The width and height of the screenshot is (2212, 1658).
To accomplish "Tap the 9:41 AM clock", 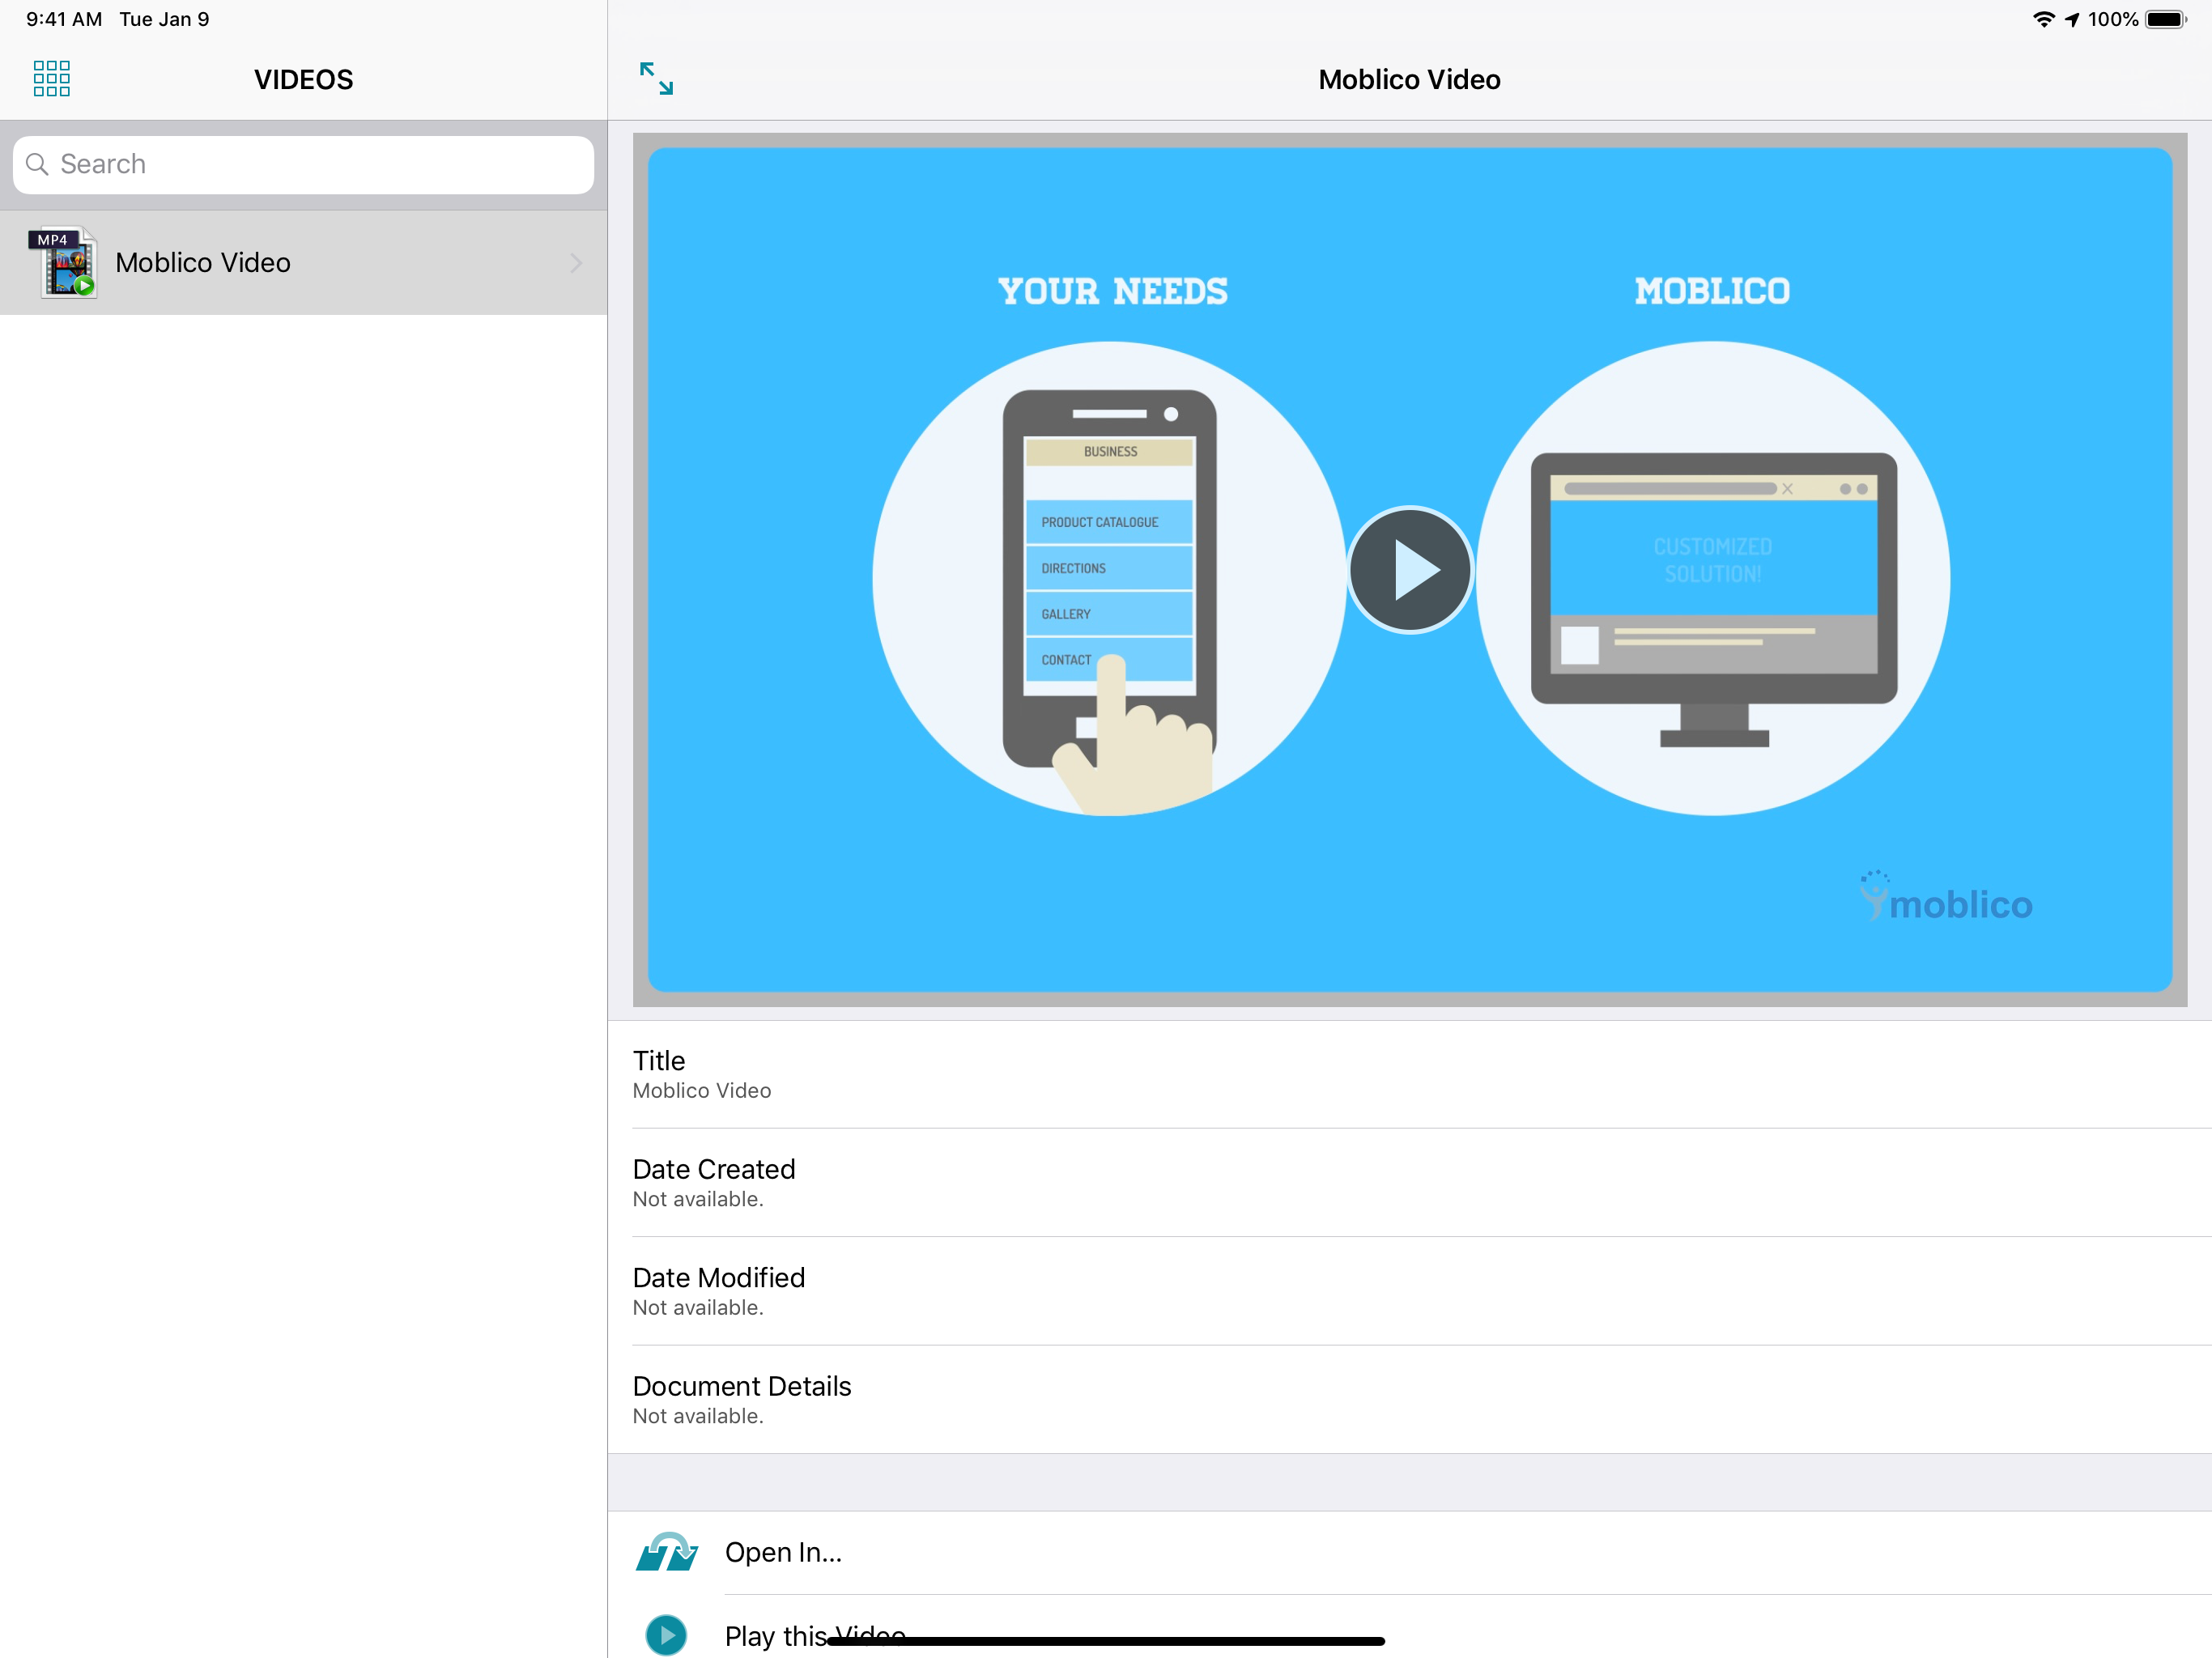I will click(x=64, y=19).
